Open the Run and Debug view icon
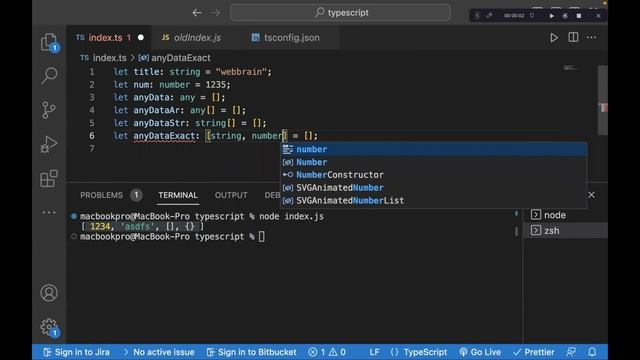 tap(49, 144)
